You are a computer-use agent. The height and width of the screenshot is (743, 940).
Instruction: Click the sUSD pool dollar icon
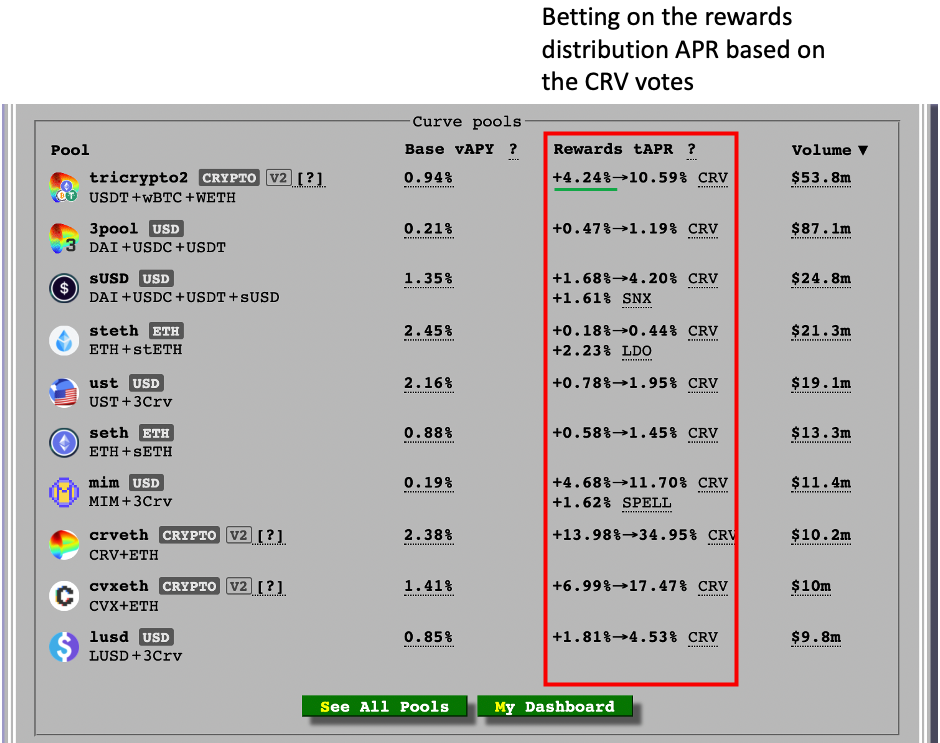(x=64, y=288)
